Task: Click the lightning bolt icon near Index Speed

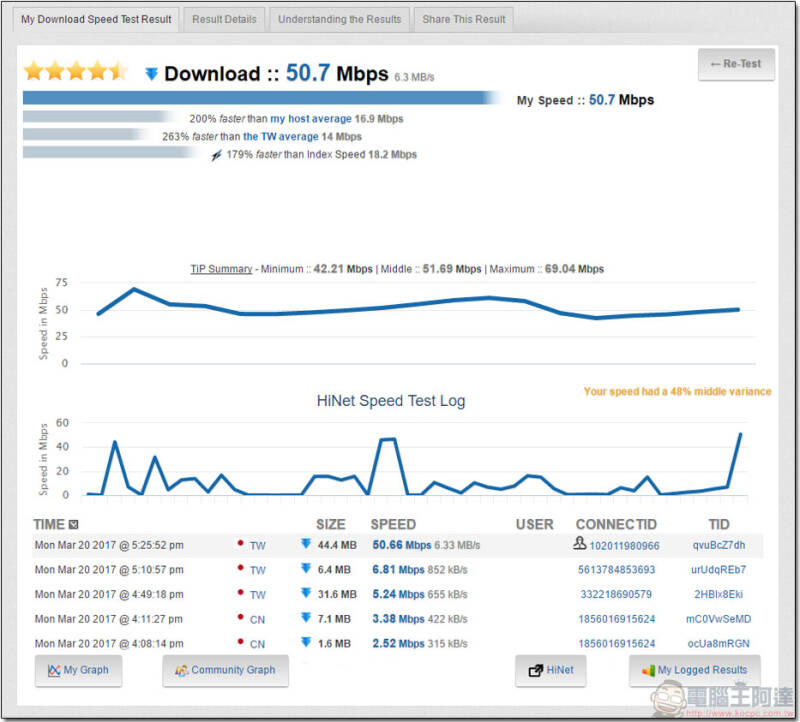Action: [x=216, y=155]
